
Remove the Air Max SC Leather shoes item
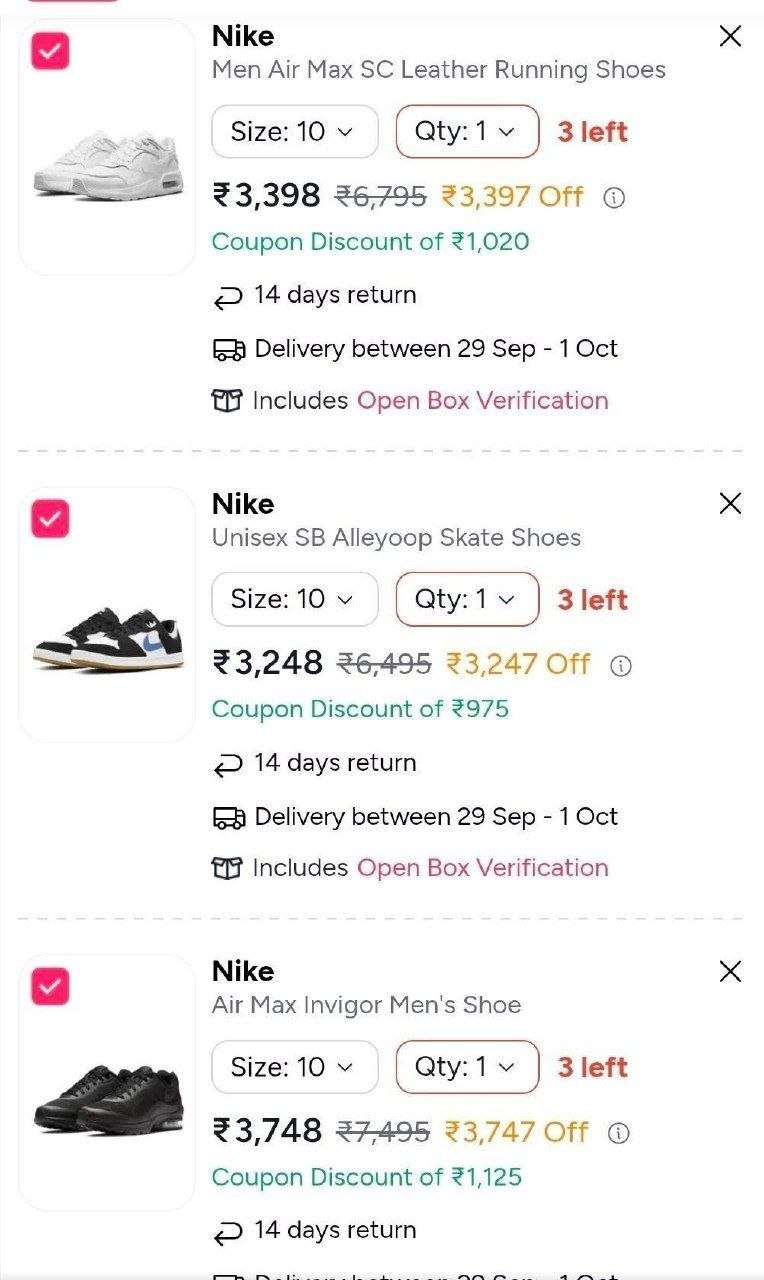pos(731,37)
